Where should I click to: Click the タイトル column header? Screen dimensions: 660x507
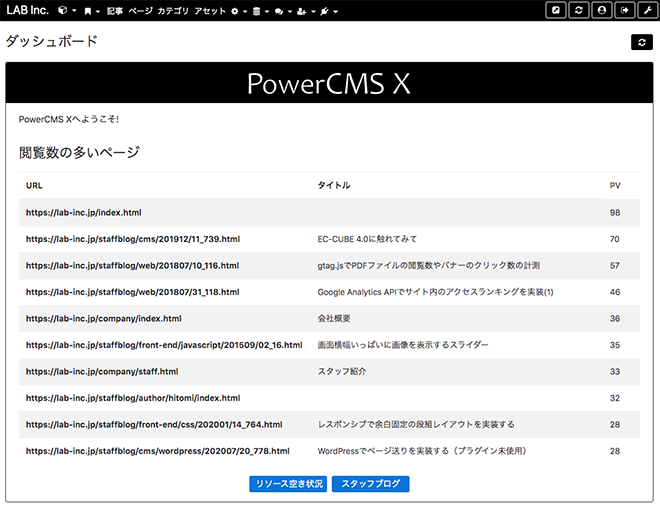[x=334, y=186]
